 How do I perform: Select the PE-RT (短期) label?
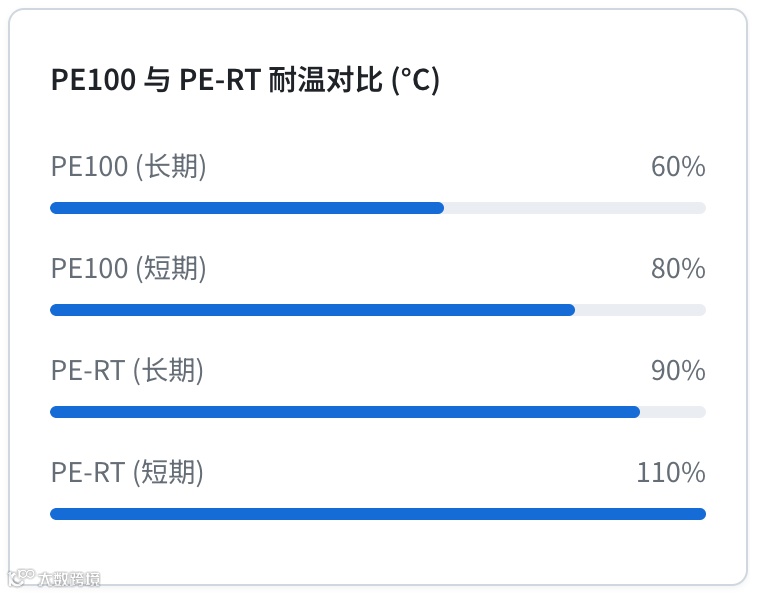pyautogui.click(x=127, y=473)
